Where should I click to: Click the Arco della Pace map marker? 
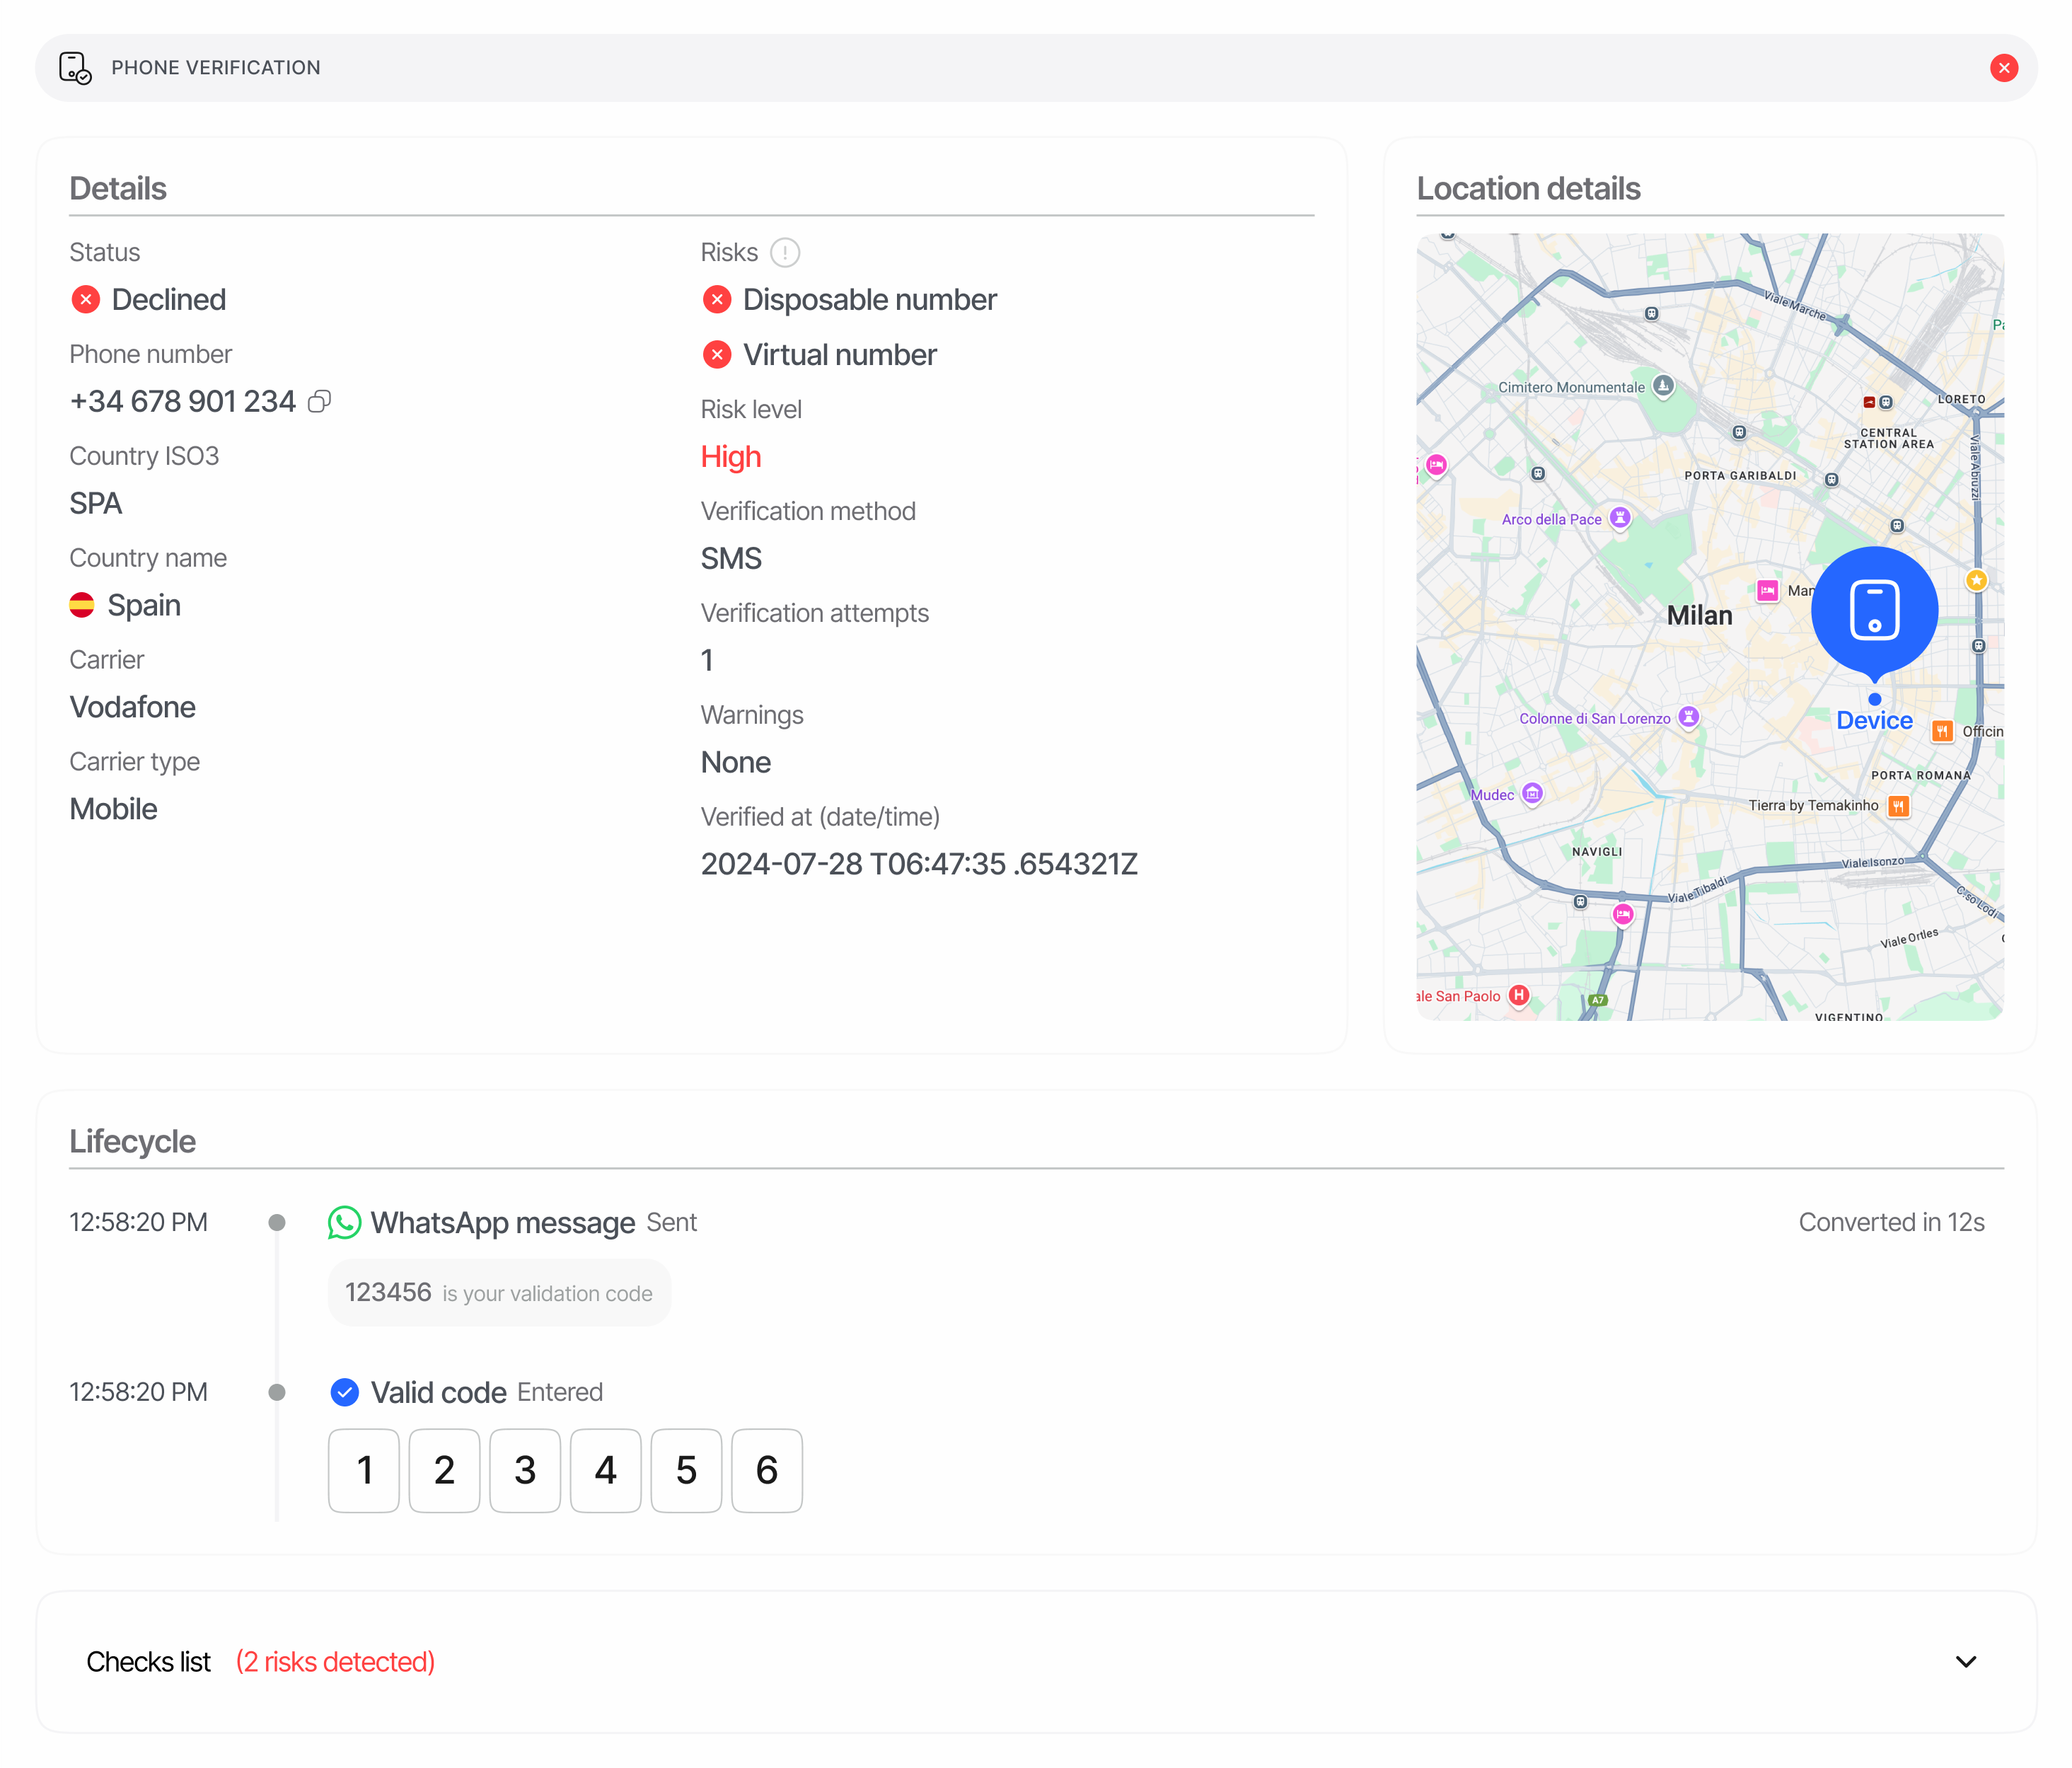[x=1620, y=517]
